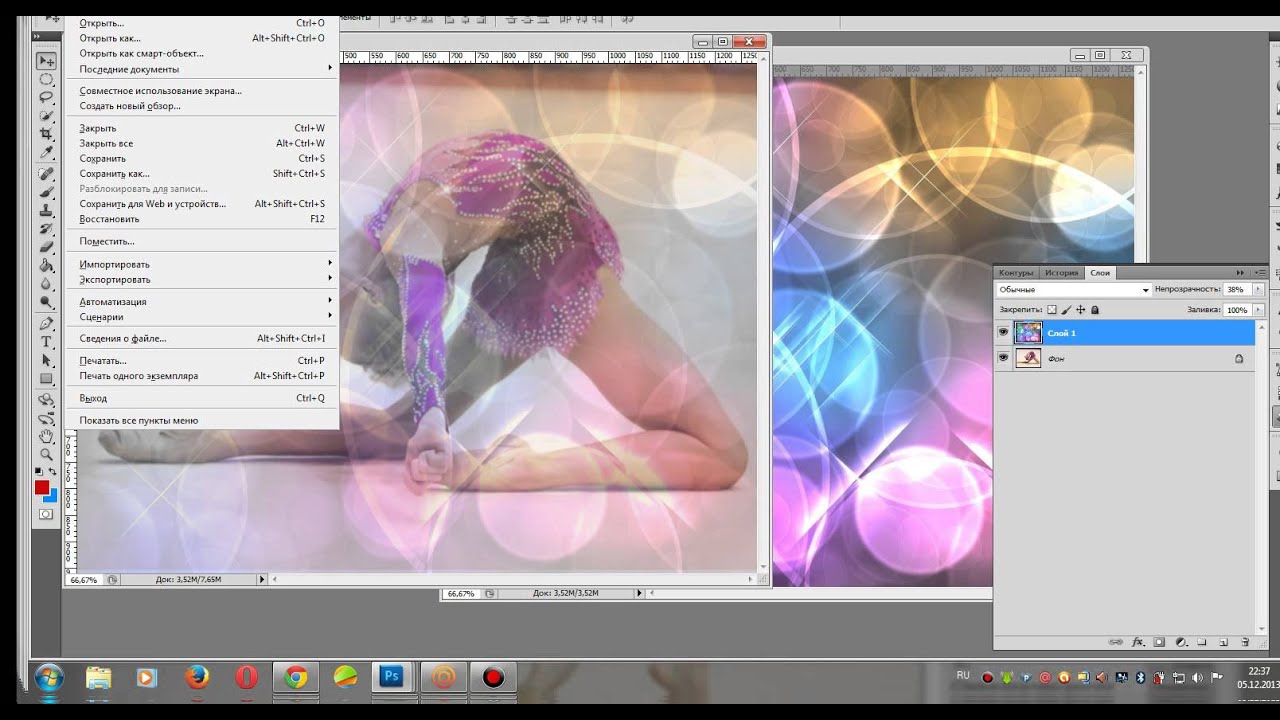The height and width of the screenshot is (720, 1280).
Task: Click the Сохранить как... menu item
Action: (x=114, y=174)
